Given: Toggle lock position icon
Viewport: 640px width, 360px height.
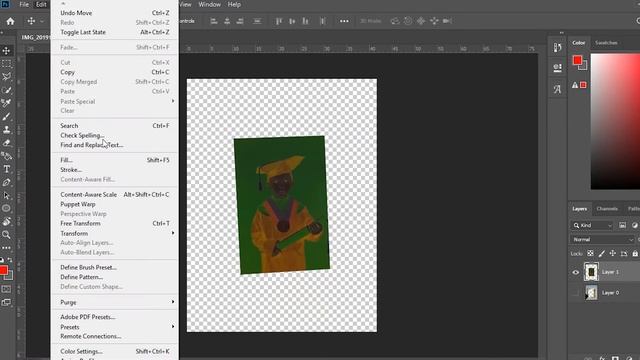Looking at the screenshot, I should click(613, 253).
